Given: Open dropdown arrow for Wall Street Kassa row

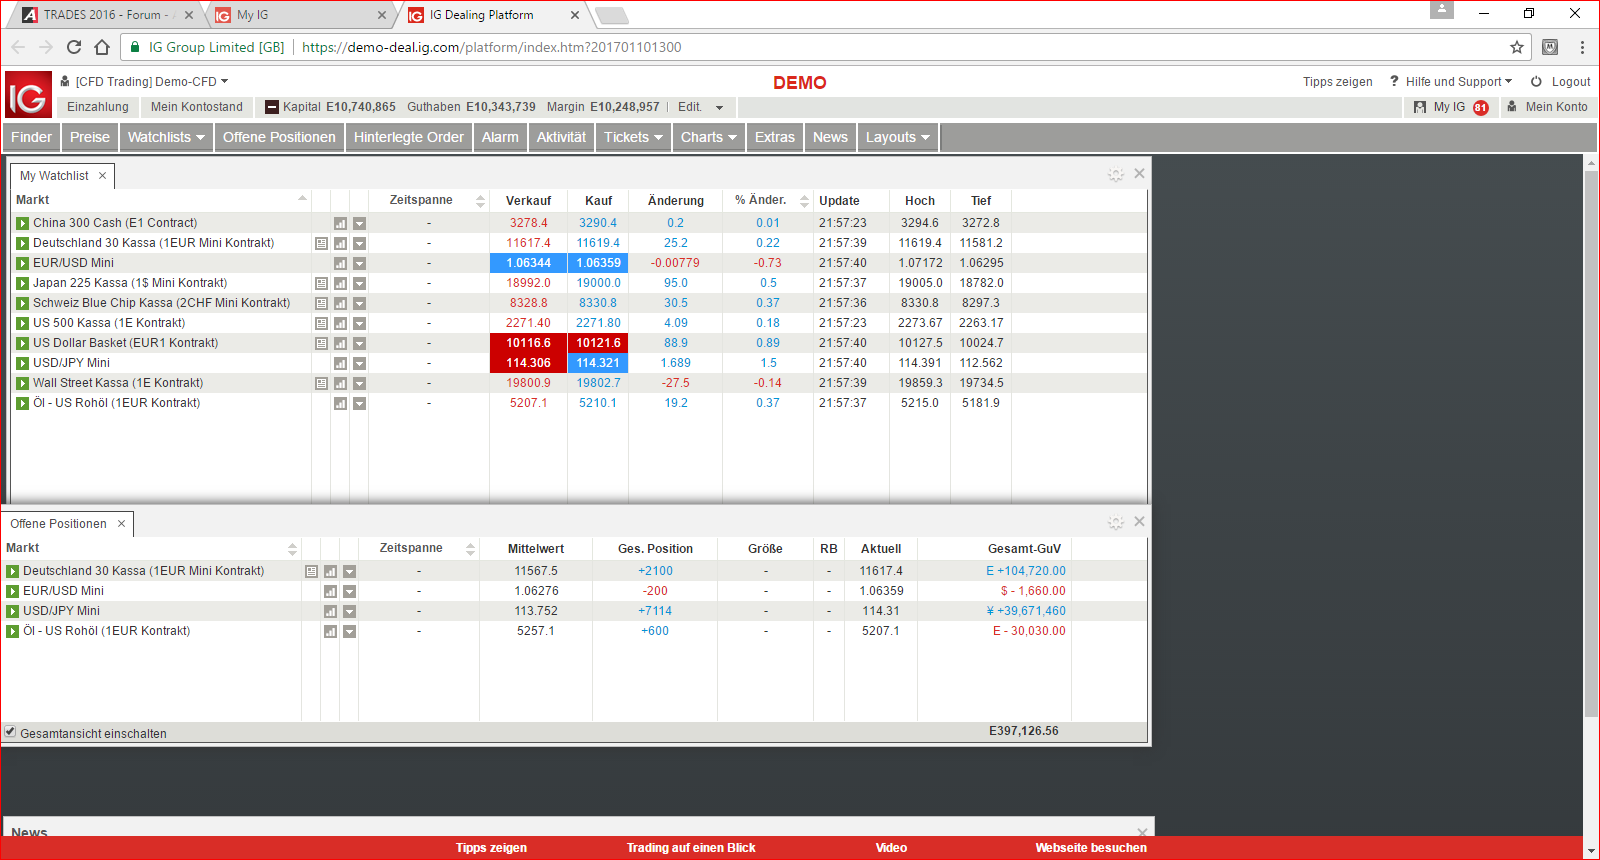Looking at the screenshot, I should [x=359, y=383].
